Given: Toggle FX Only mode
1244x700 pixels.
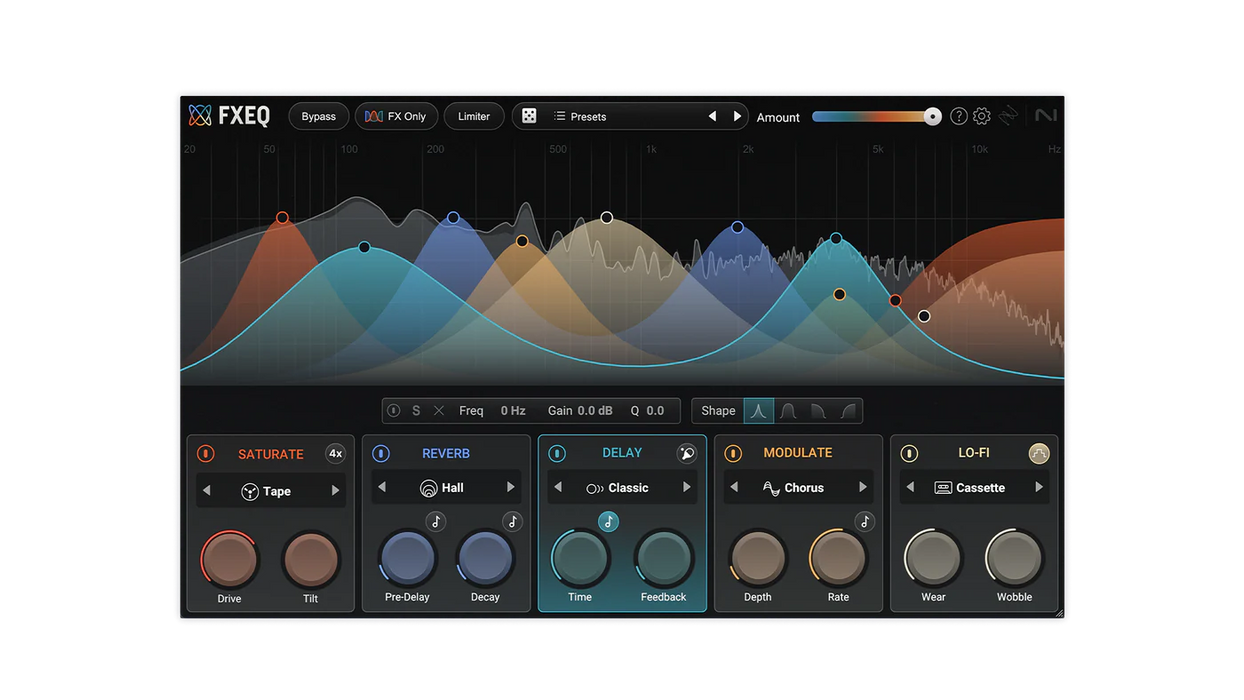Looking at the screenshot, I should (x=396, y=116).
